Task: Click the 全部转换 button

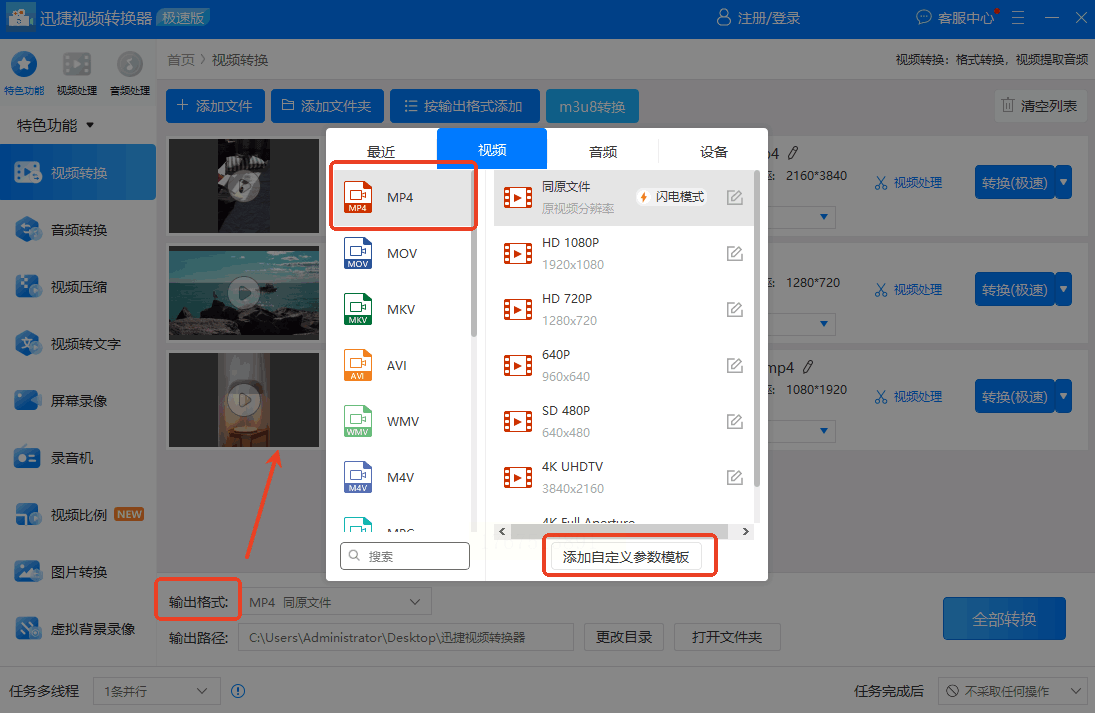Action: 1004,619
